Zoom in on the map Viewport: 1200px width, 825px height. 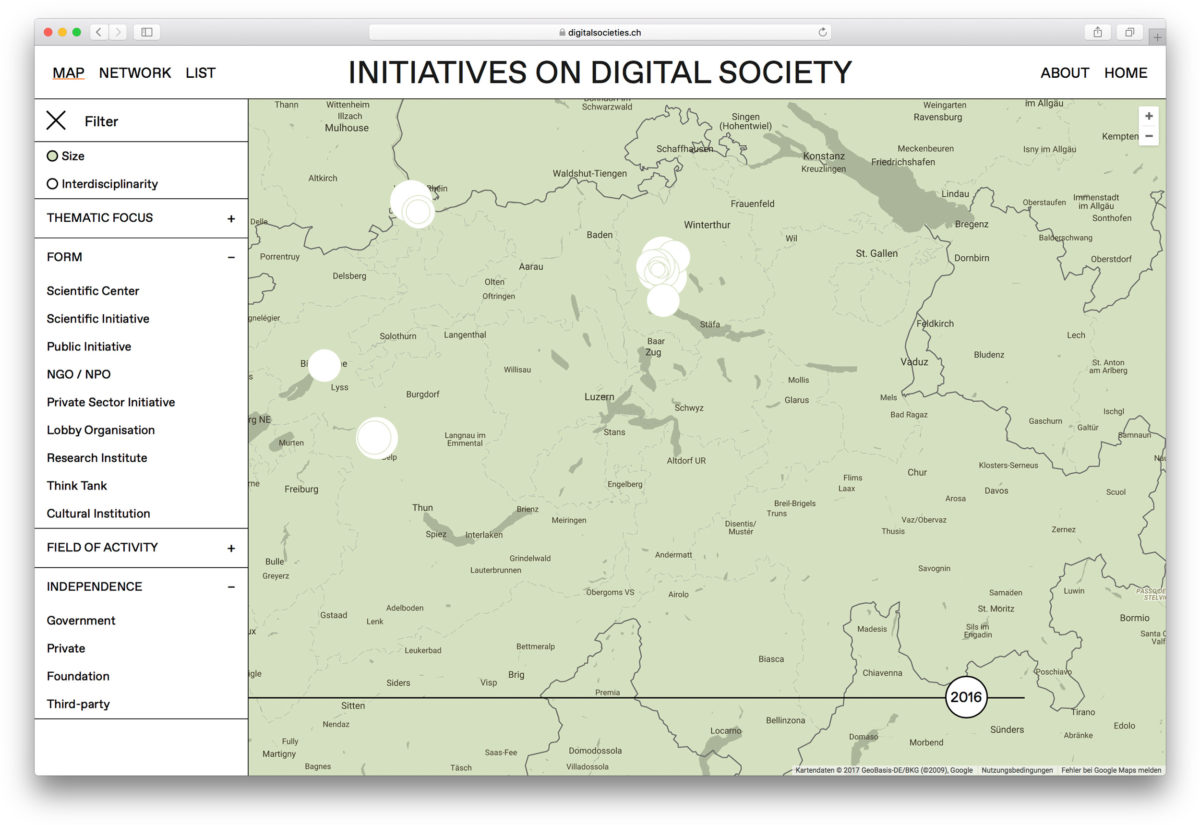pyautogui.click(x=1149, y=116)
